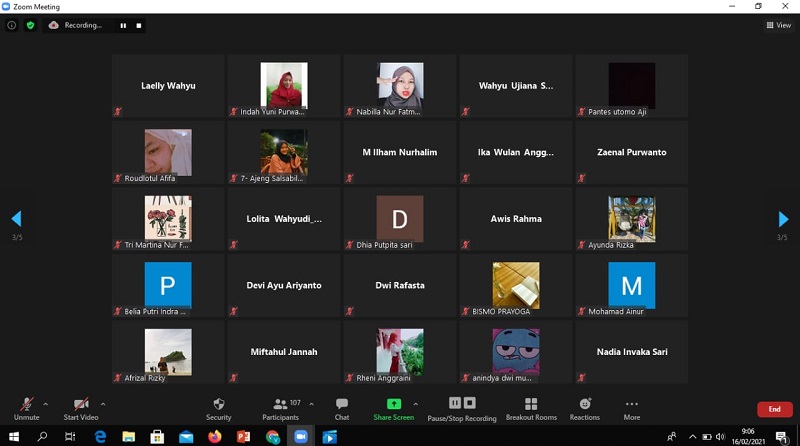Expand video options arrow beside Start Video
This screenshot has width=800, height=446.
(x=103, y=404)
